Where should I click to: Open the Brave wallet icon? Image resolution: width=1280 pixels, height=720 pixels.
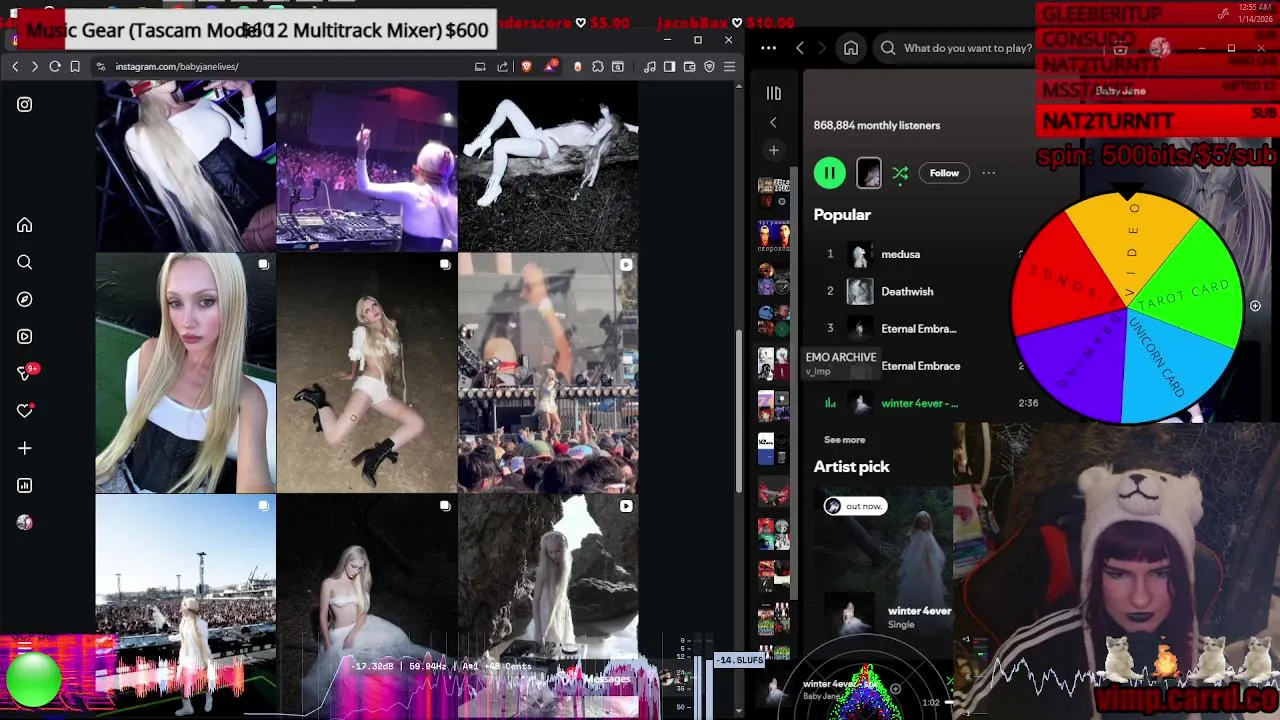(689, 67)
